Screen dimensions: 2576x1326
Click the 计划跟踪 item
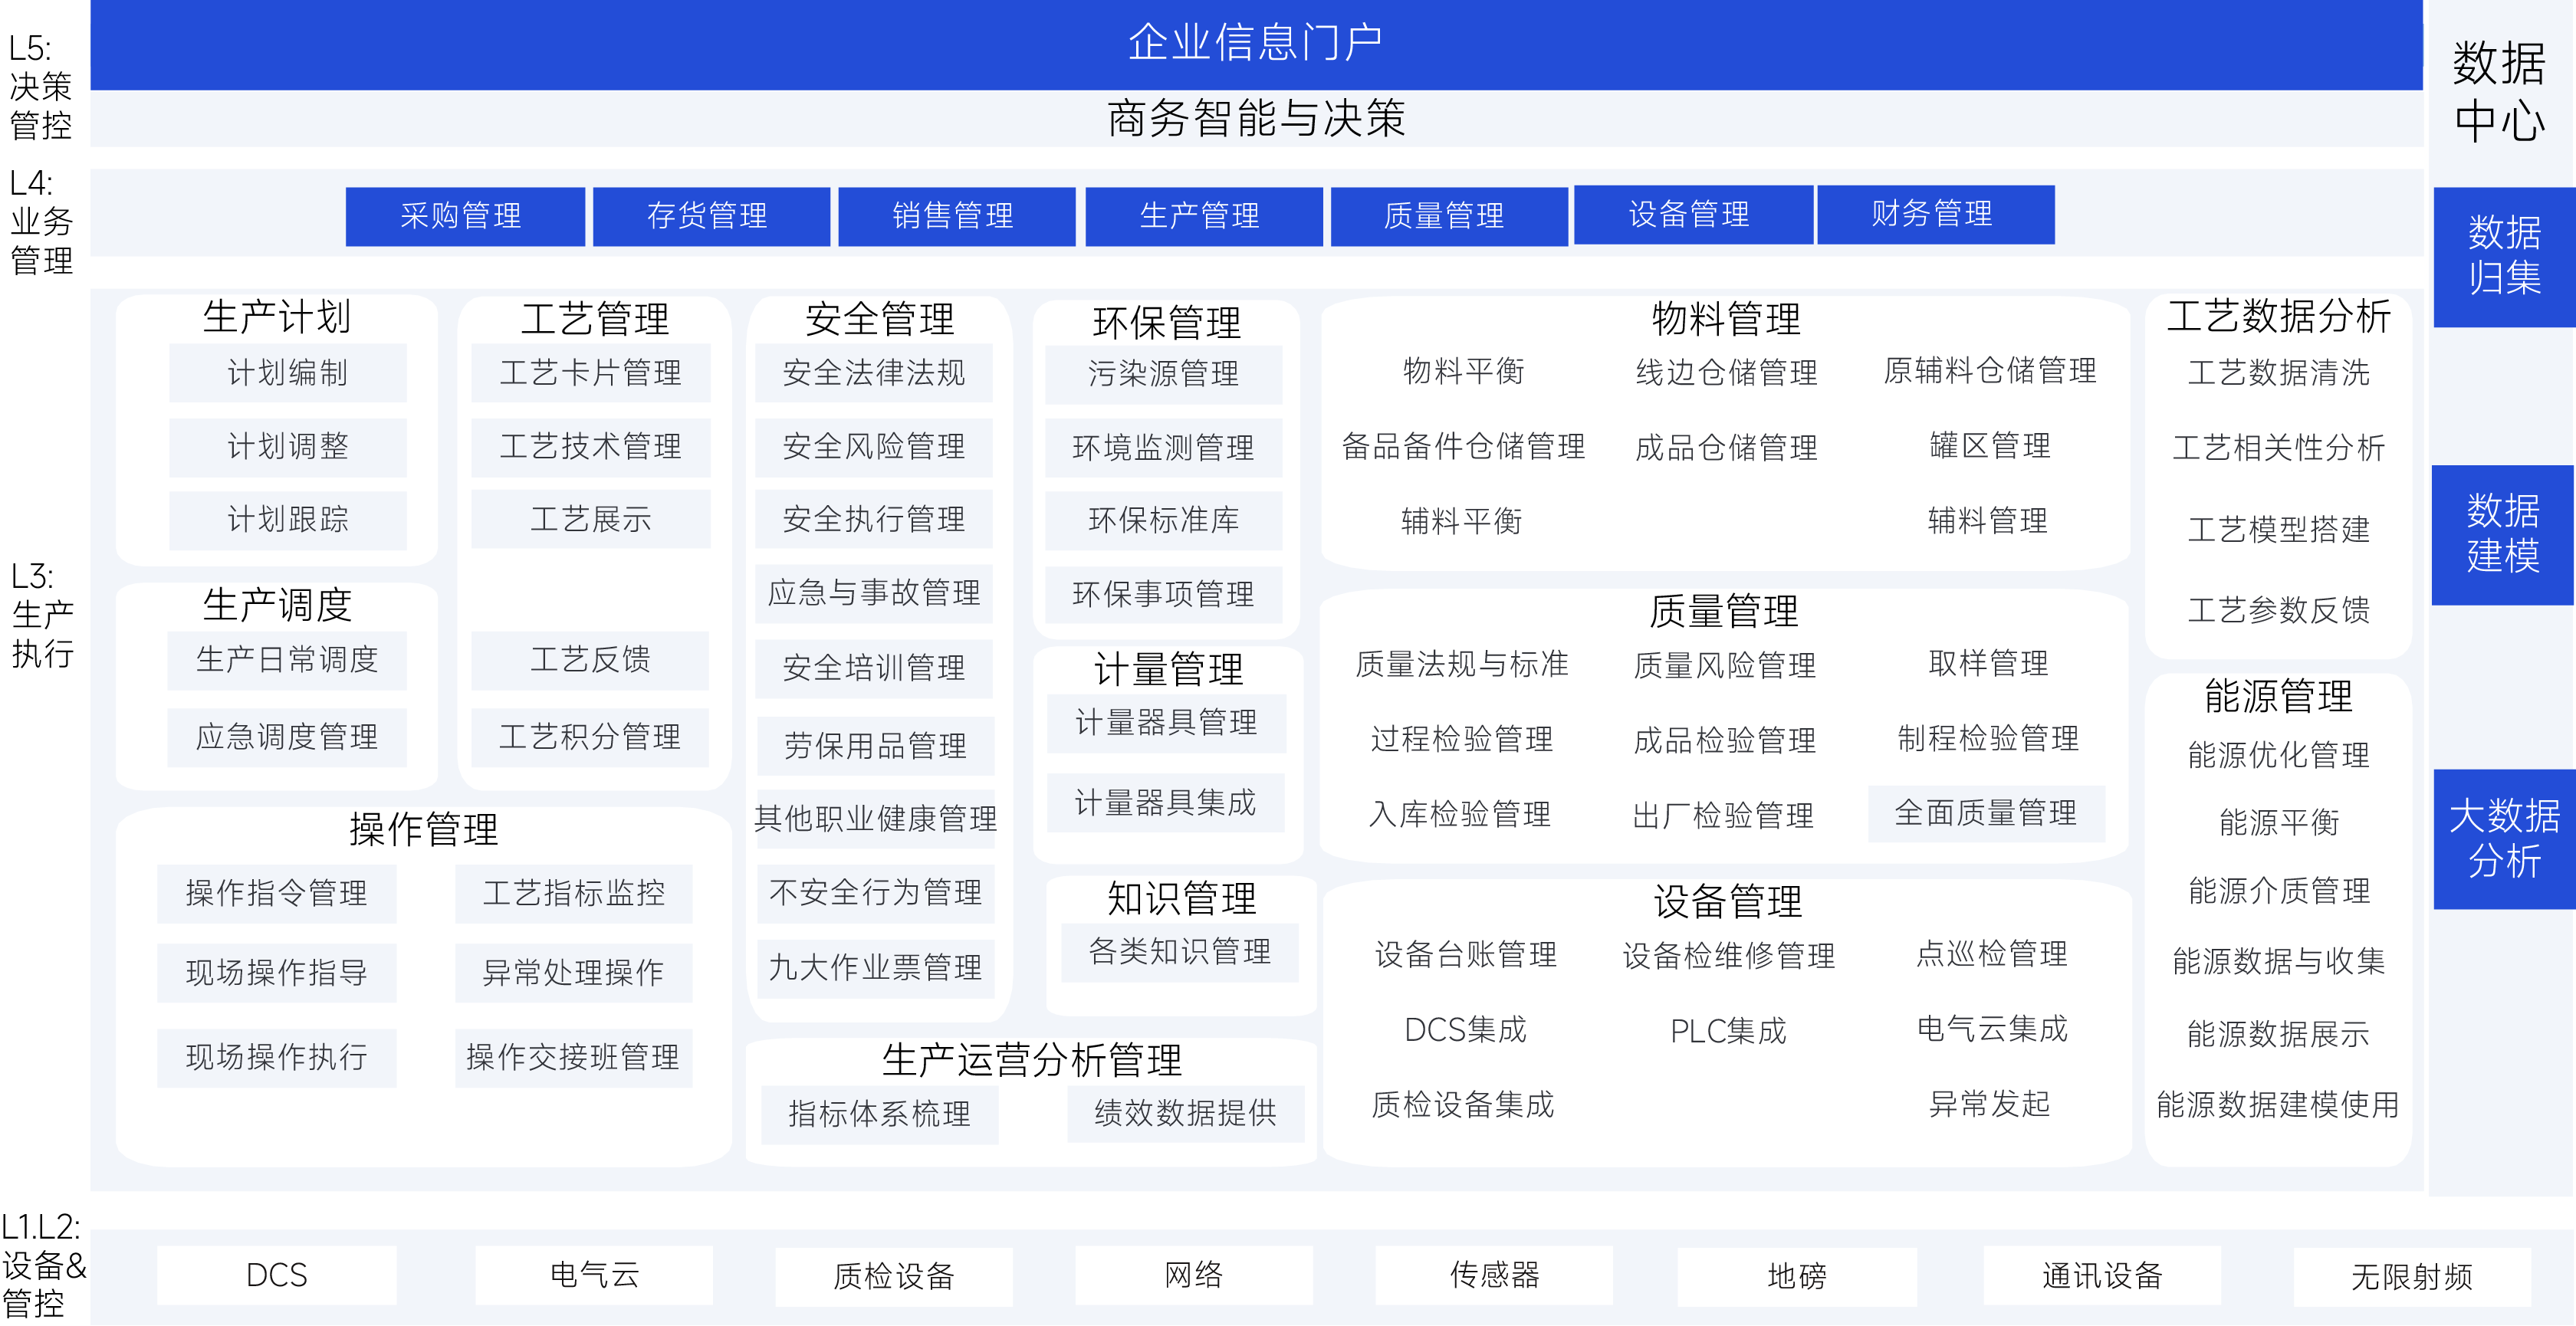[288, 520]
